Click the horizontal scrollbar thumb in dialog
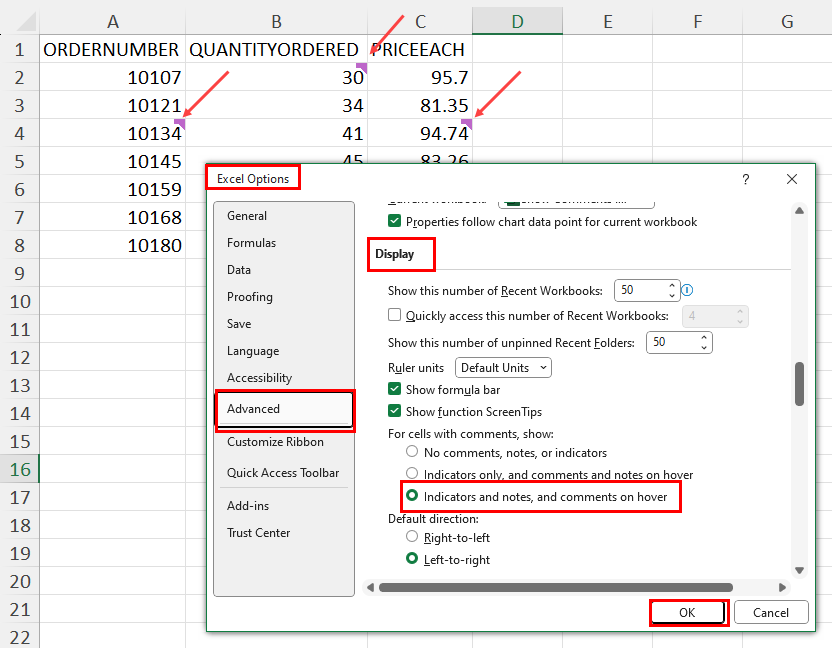This screenshot has height=648, width=832. (x=556, y=587)
